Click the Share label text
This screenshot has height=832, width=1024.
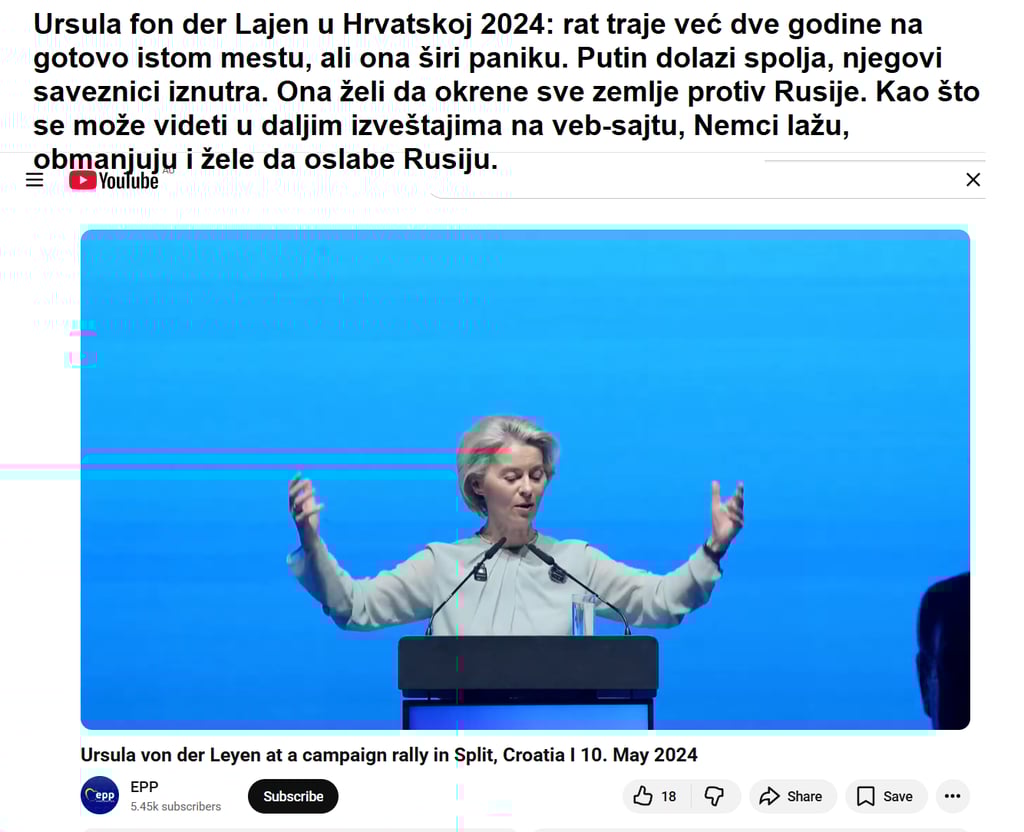click(805, 796)
